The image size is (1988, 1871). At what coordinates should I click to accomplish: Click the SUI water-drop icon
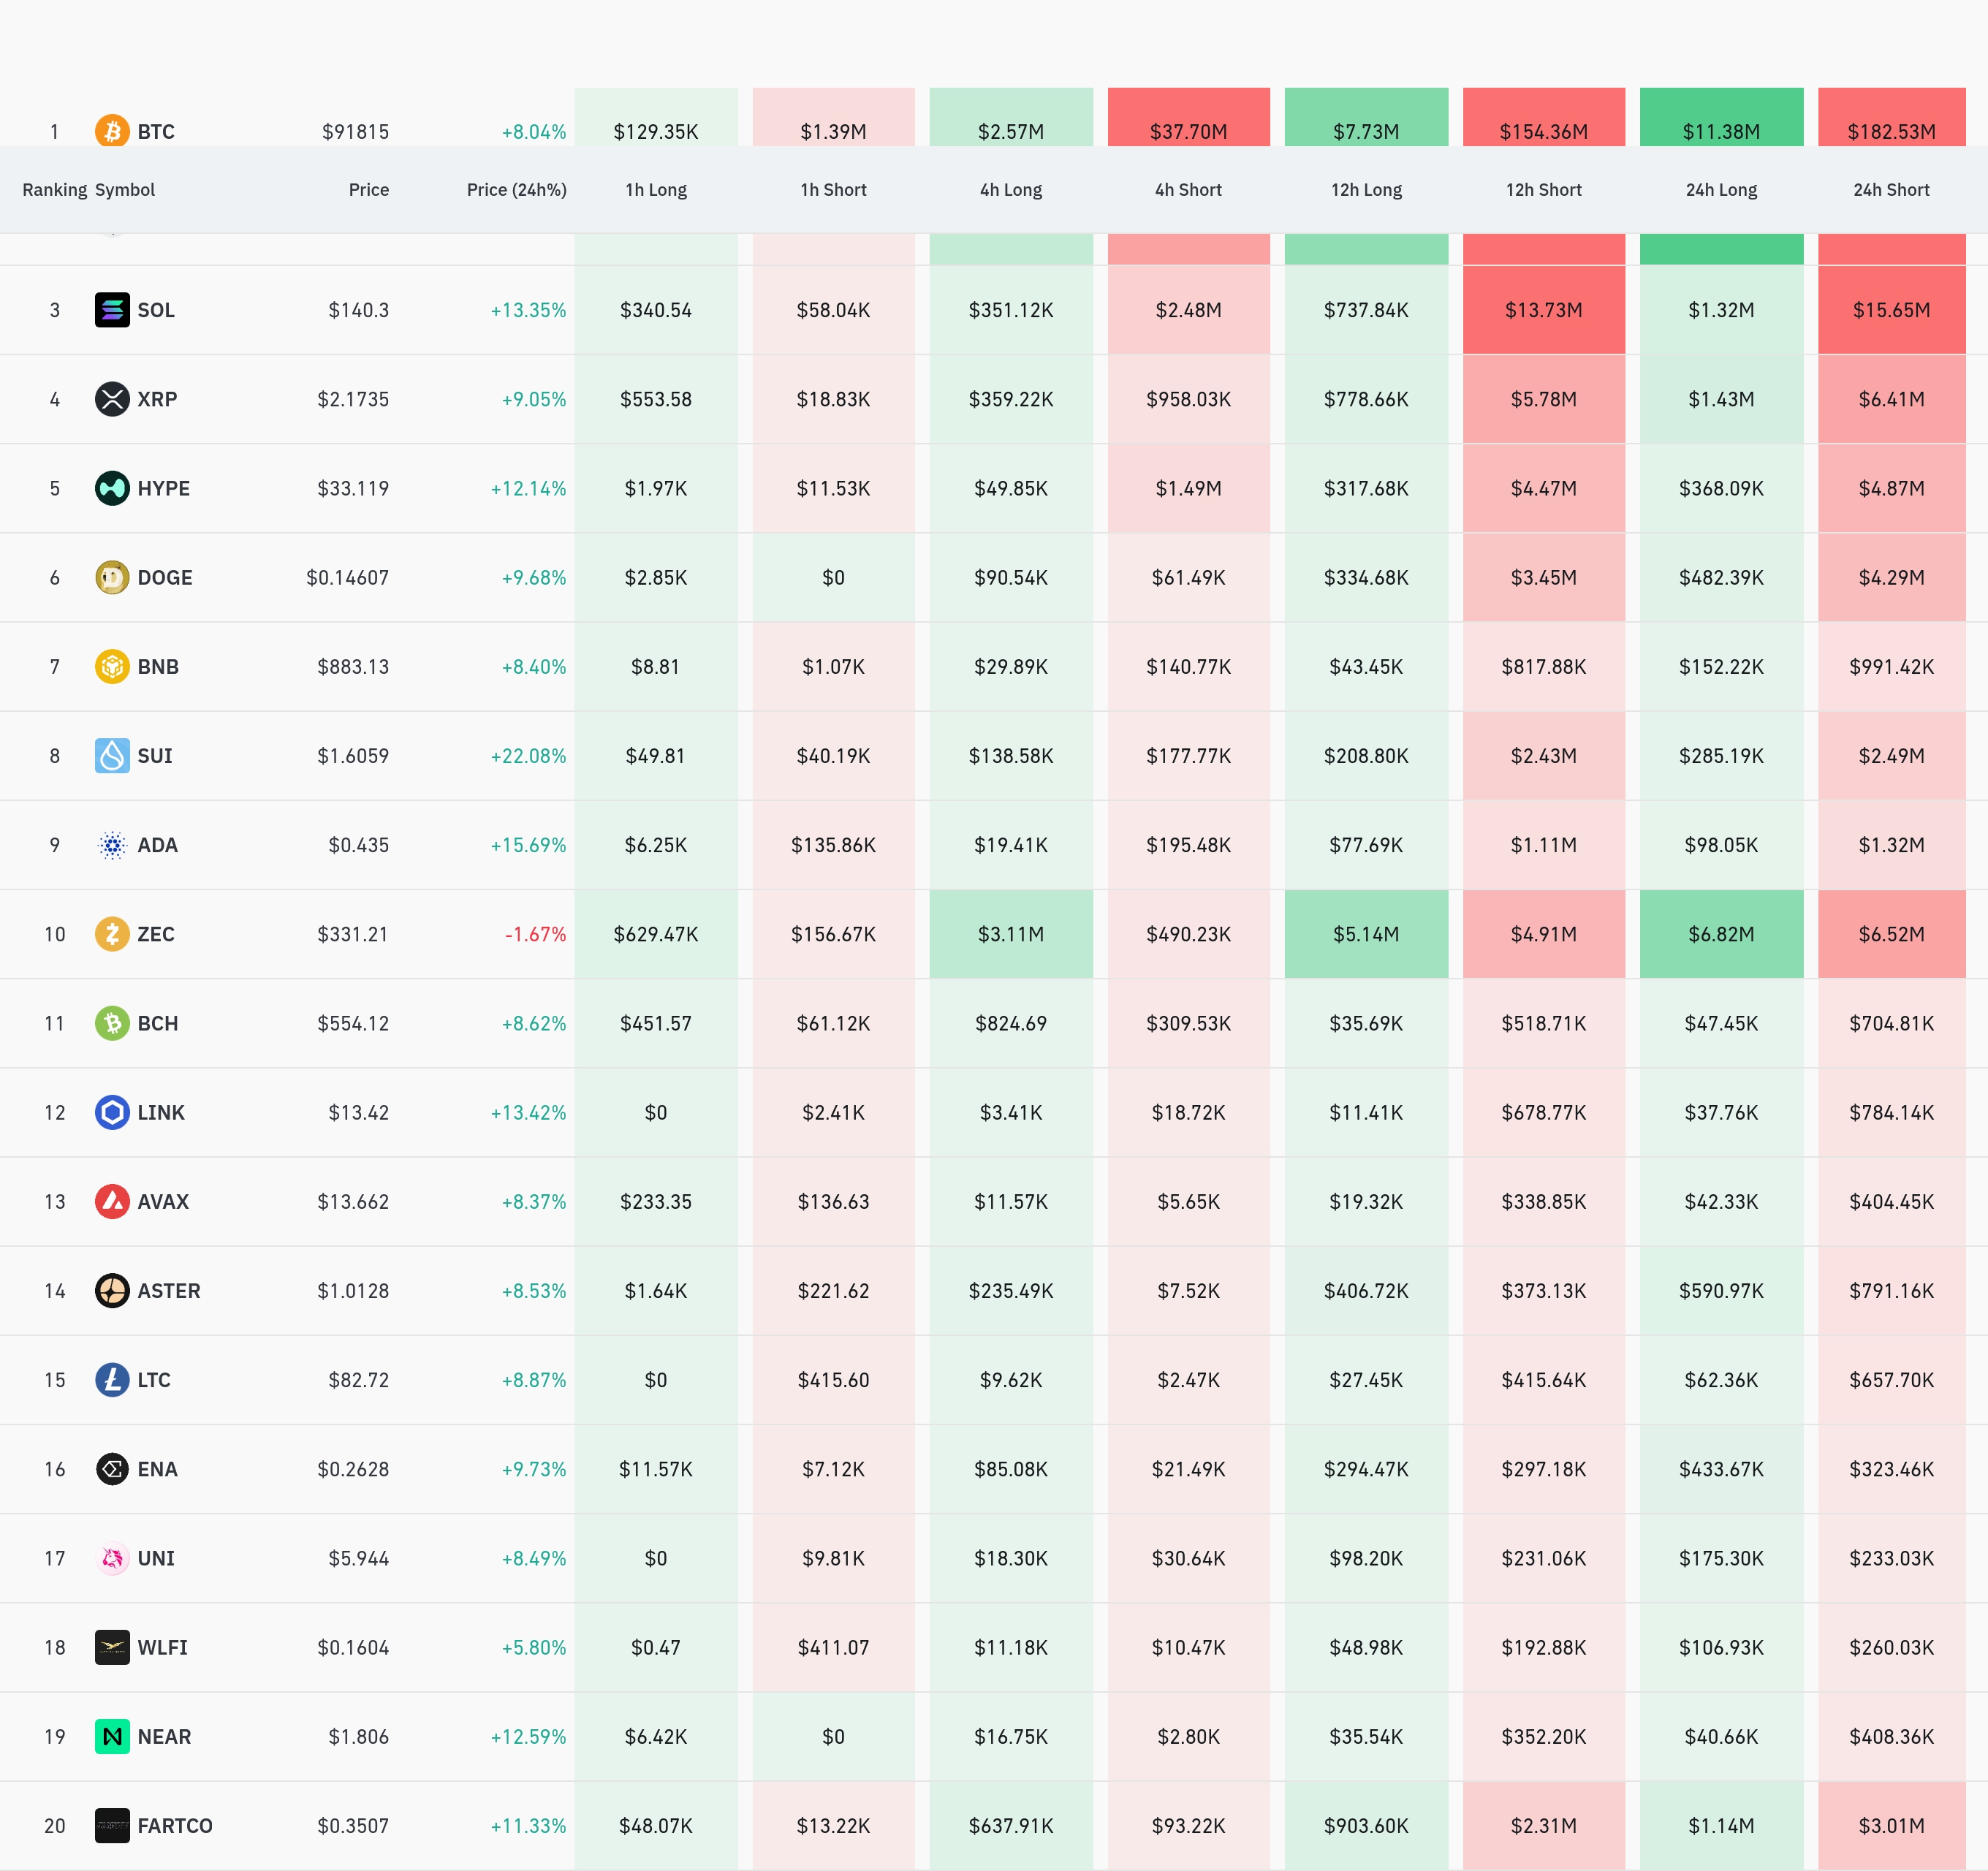[x=112, y=755]
